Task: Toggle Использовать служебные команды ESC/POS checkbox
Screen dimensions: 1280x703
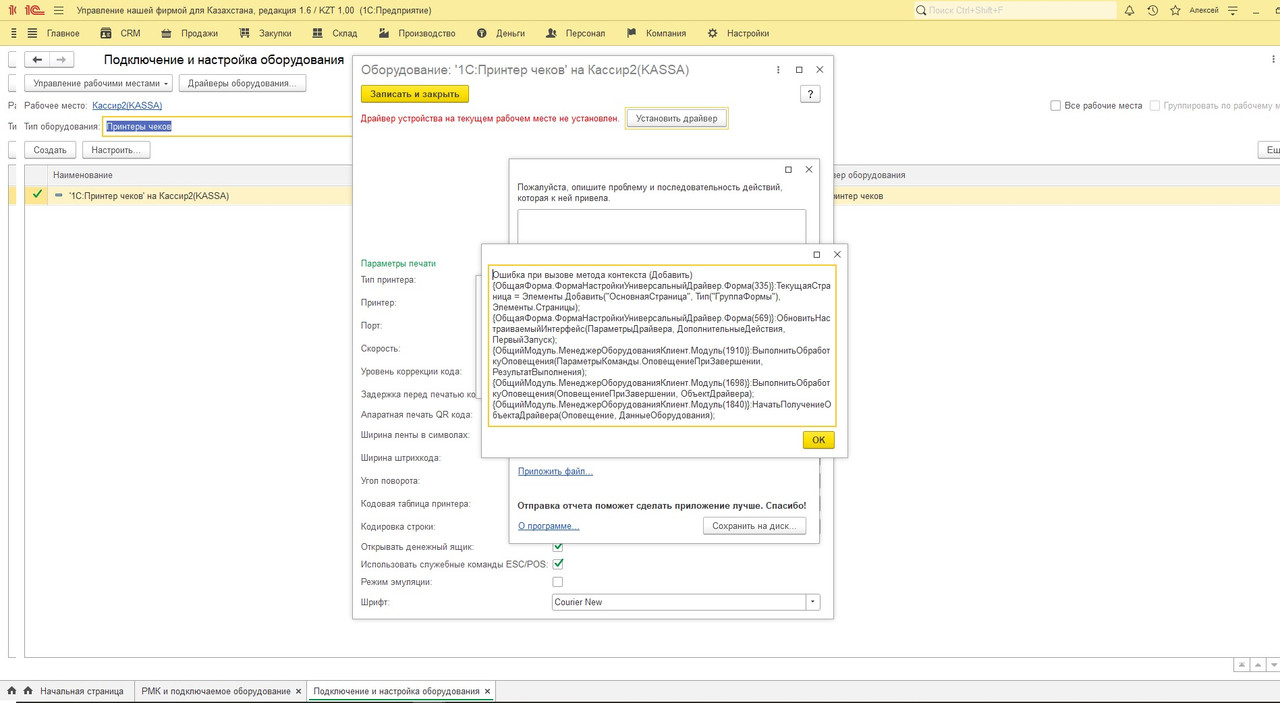Action: [558, 564]
